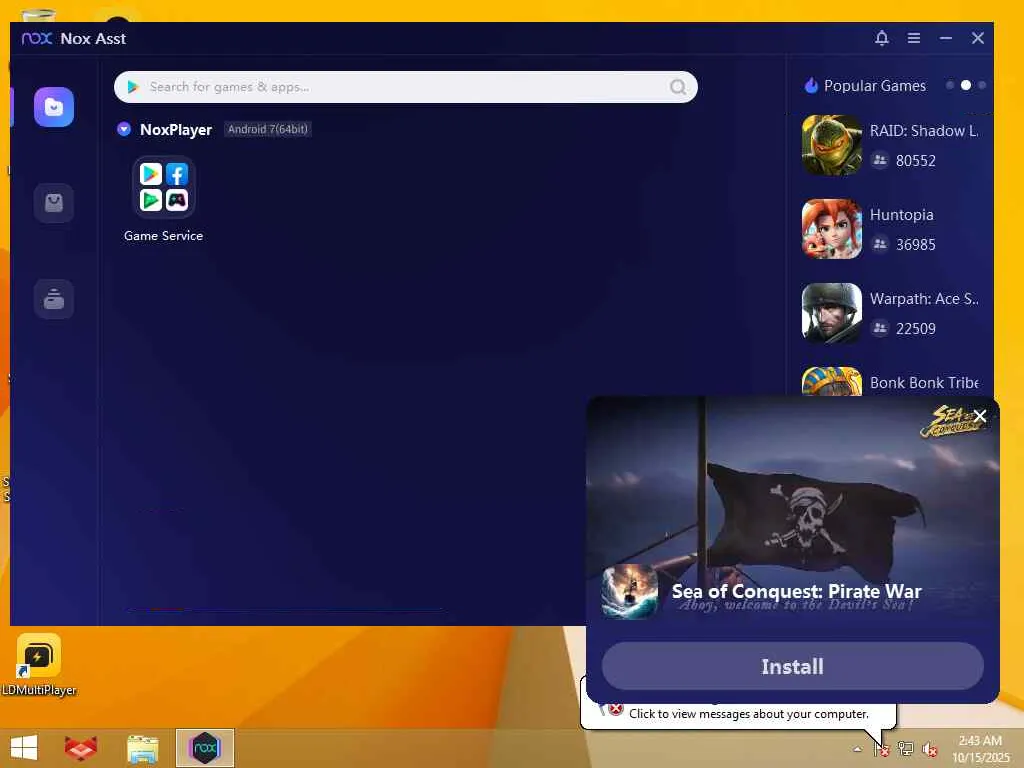Viewport: 1024px width, 768px height.
Task: Open the red fox app on taskbar
Action: pyautogui.click(x=81, y=748)
